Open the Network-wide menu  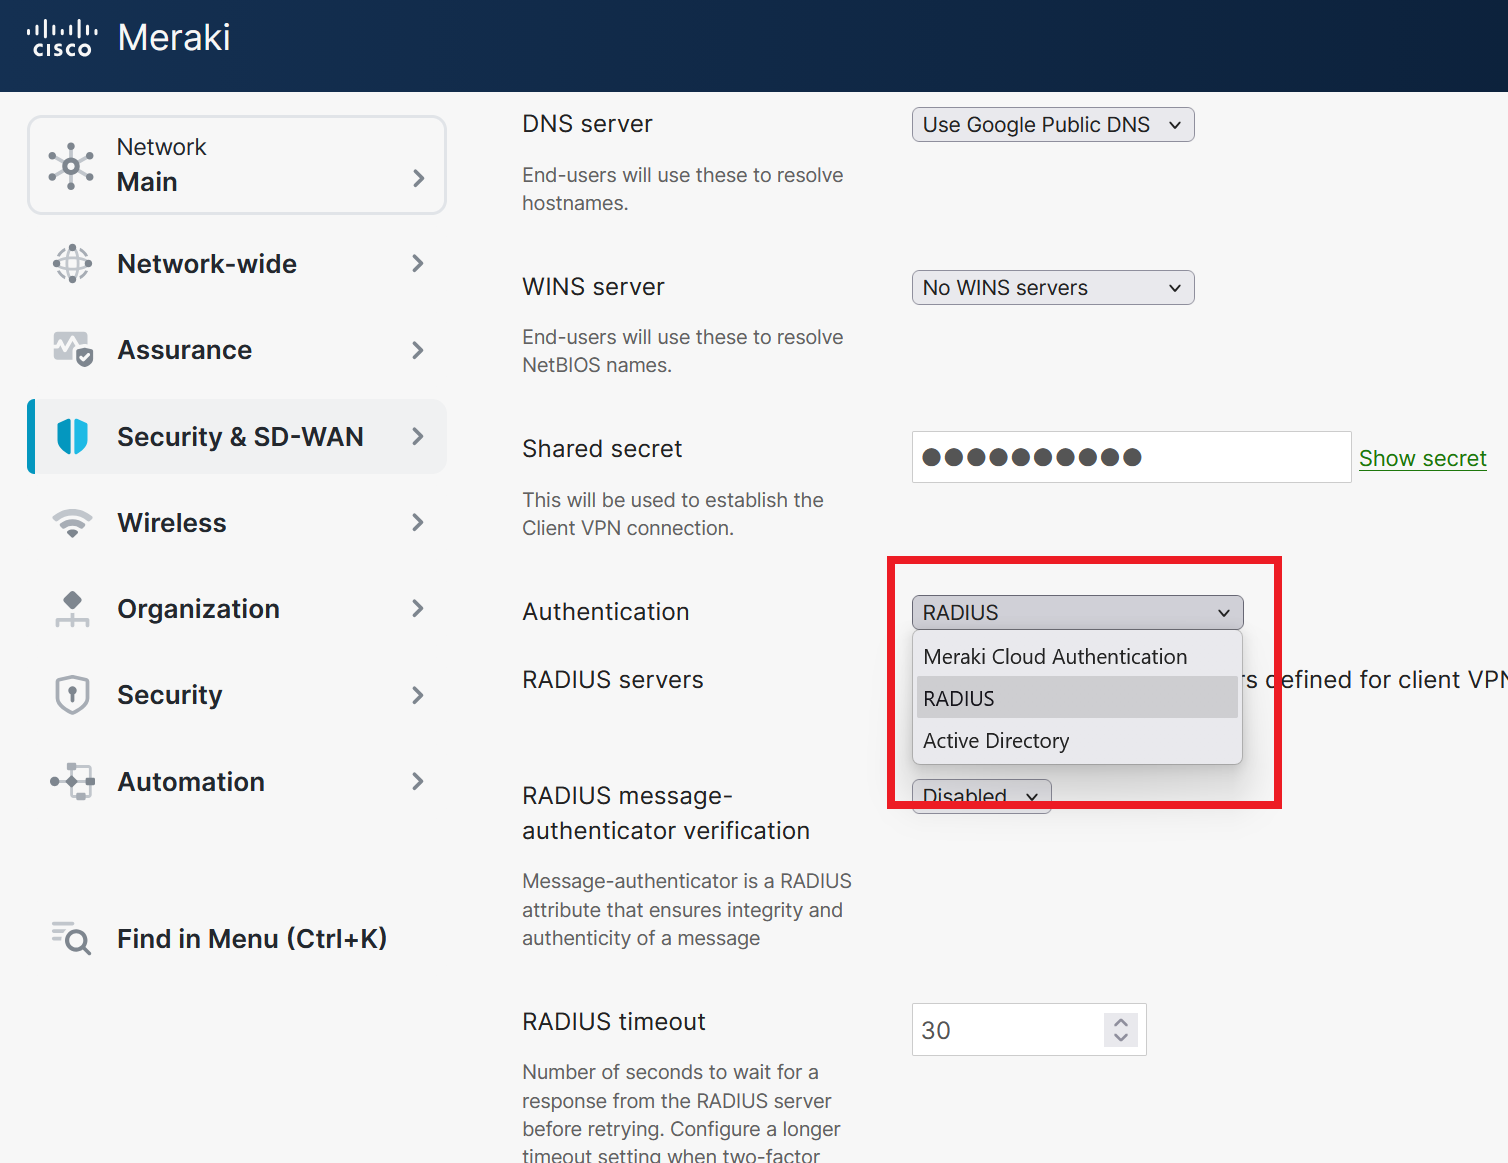point(237,264)
